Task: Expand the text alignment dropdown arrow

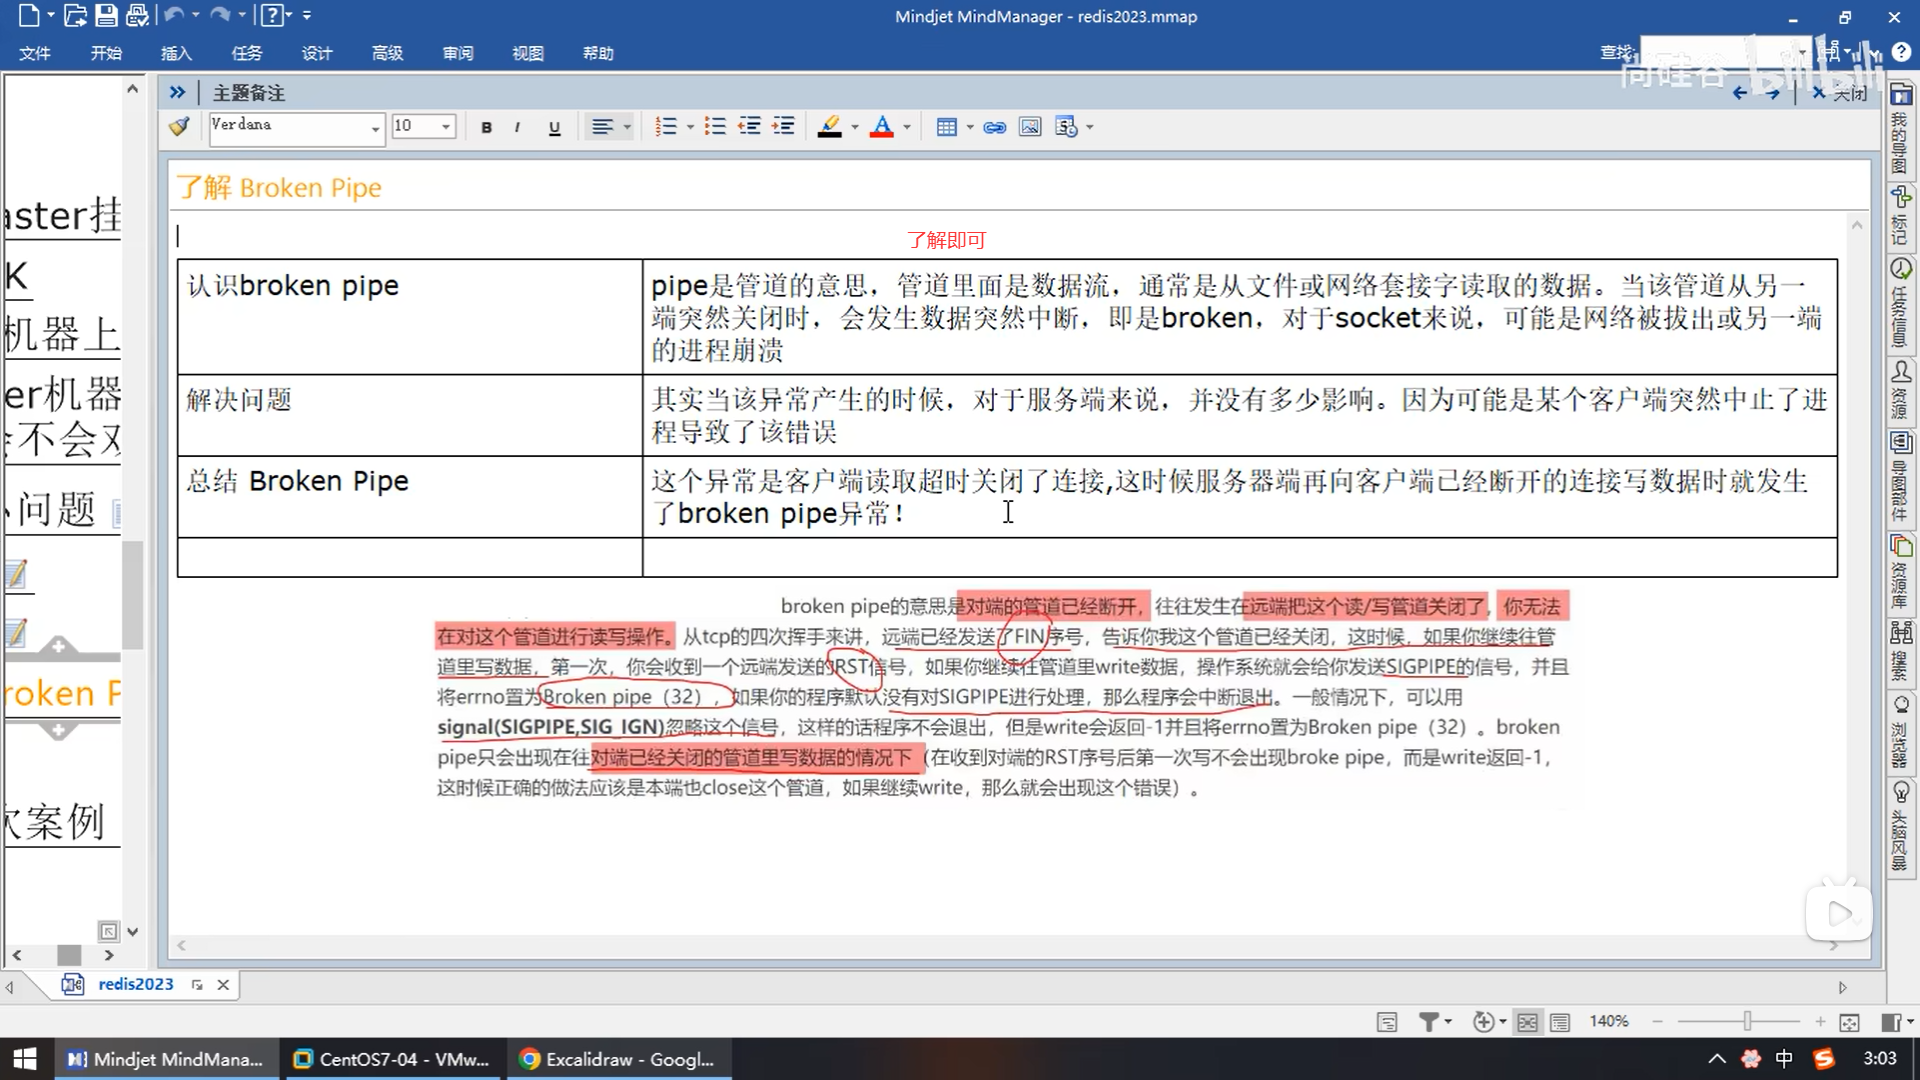Action: [627, 127]
